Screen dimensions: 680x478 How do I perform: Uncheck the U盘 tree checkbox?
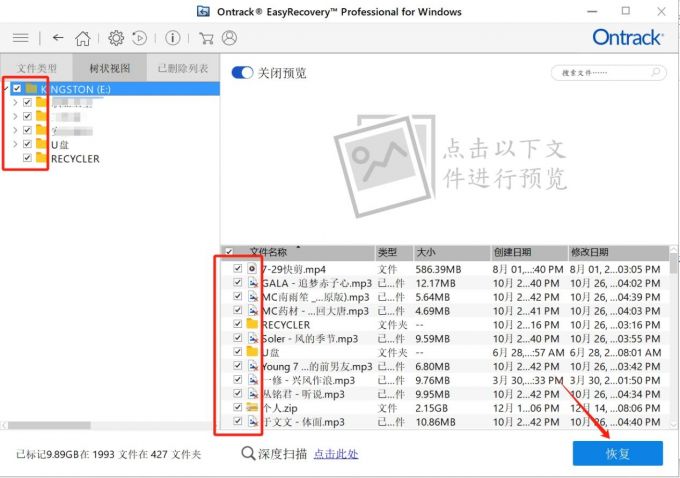point(27,144)
